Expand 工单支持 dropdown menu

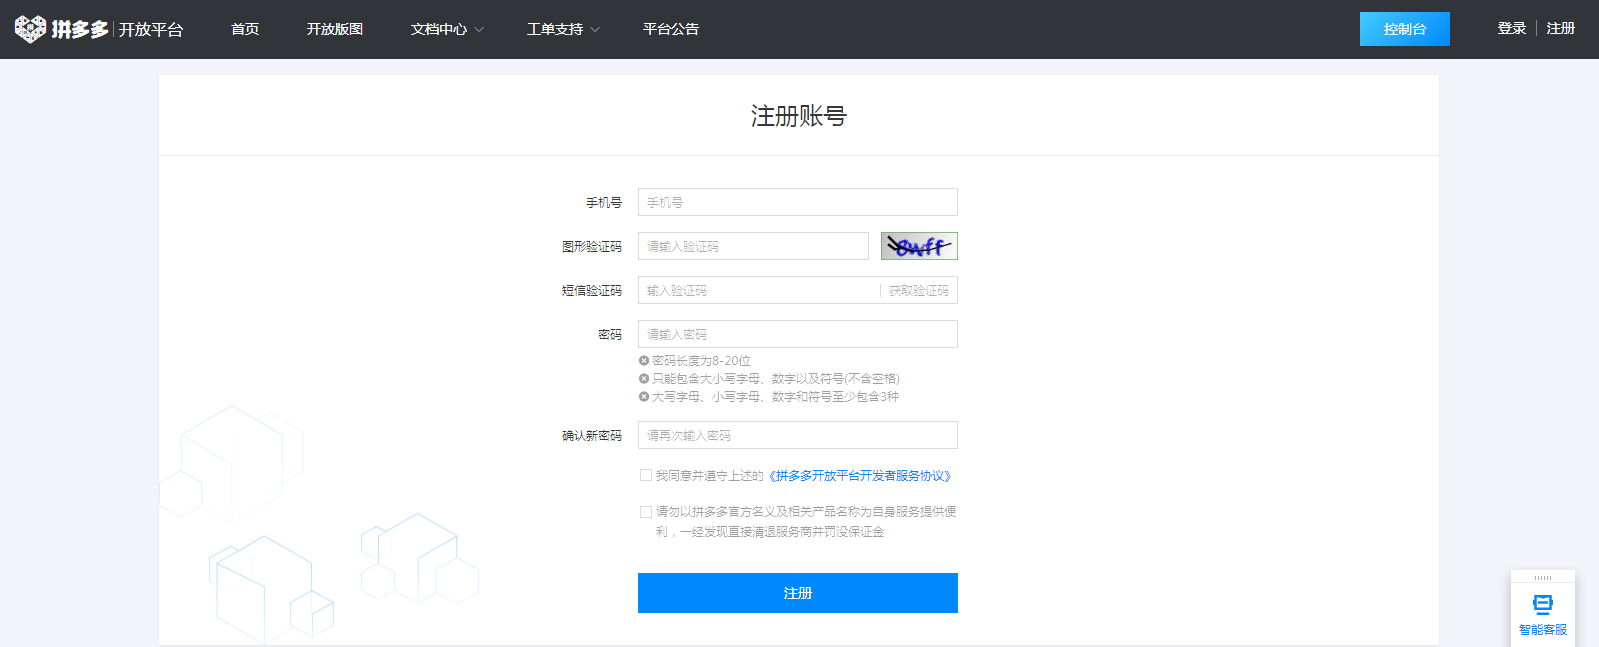click(563, 29)
